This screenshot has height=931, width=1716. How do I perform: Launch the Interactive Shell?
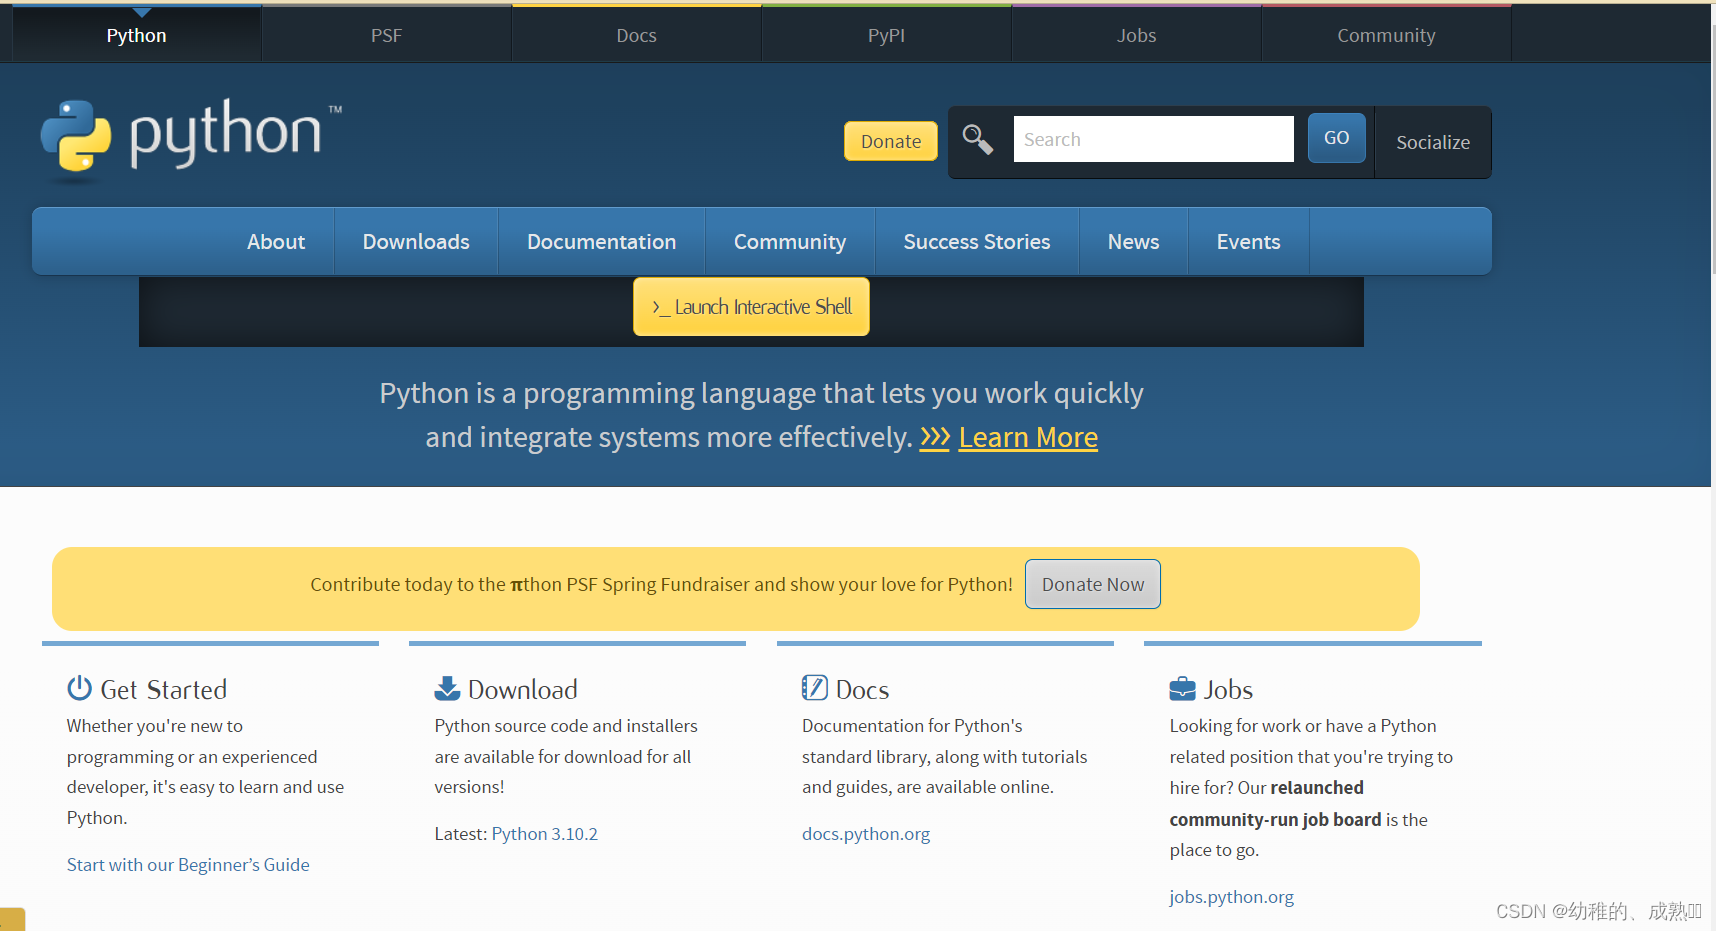(x=751, y=307)
